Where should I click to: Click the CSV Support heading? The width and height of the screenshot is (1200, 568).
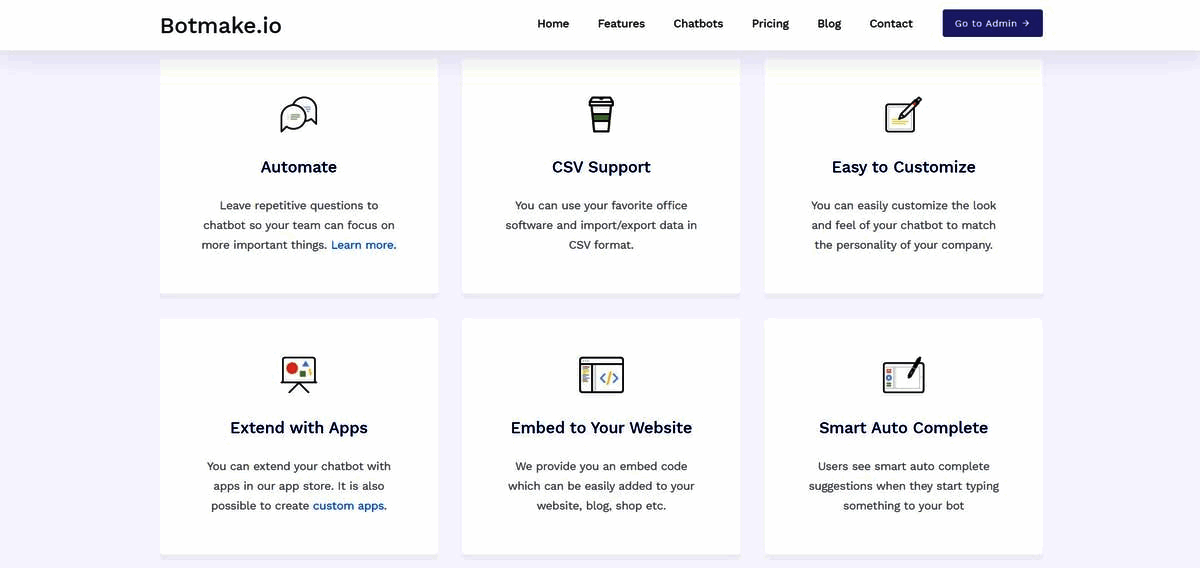tap(601, 167)
